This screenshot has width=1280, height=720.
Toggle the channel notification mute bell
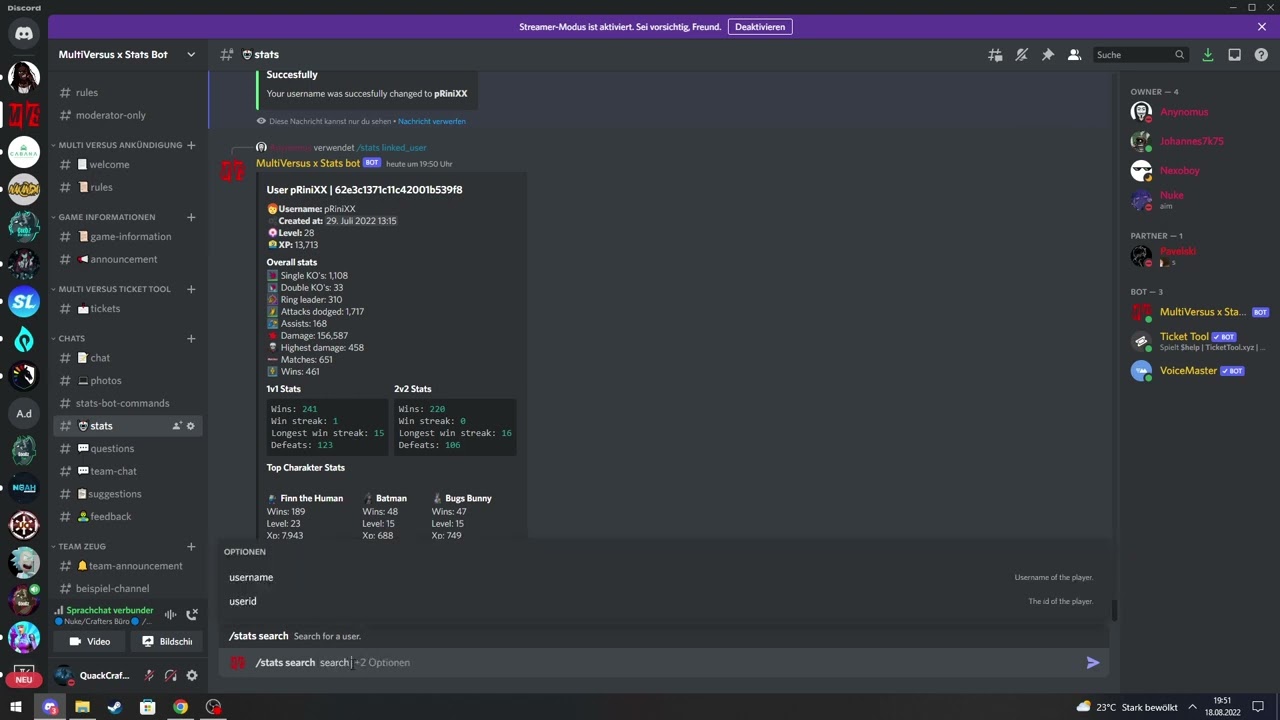pos(1021,55)
